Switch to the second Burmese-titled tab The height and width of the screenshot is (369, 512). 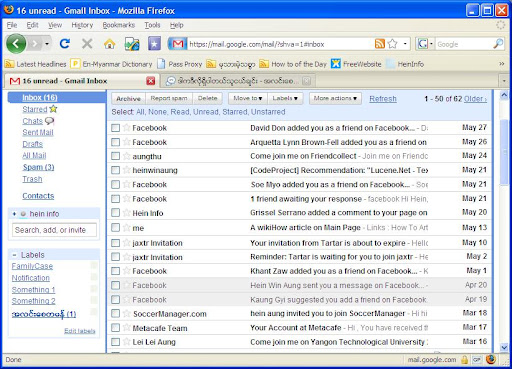pos(238,81)
